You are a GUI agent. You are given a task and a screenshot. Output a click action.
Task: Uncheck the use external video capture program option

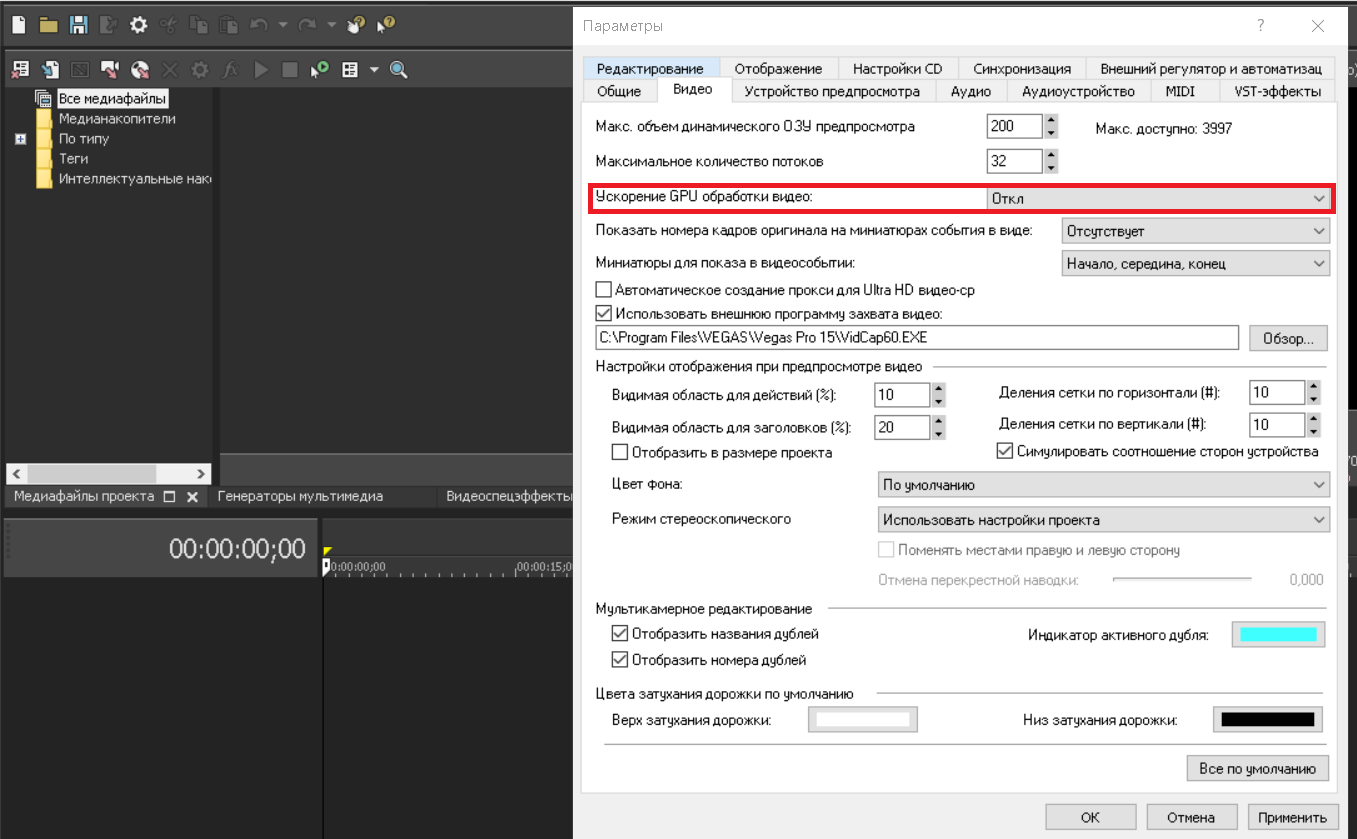(603, 312)
